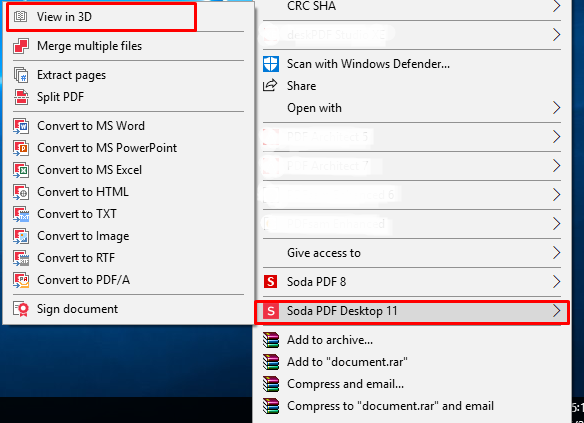Viewport: 584px width, 423px height.
Task: Click the Convert to PDF/A icon
Action: click(21, 280)
